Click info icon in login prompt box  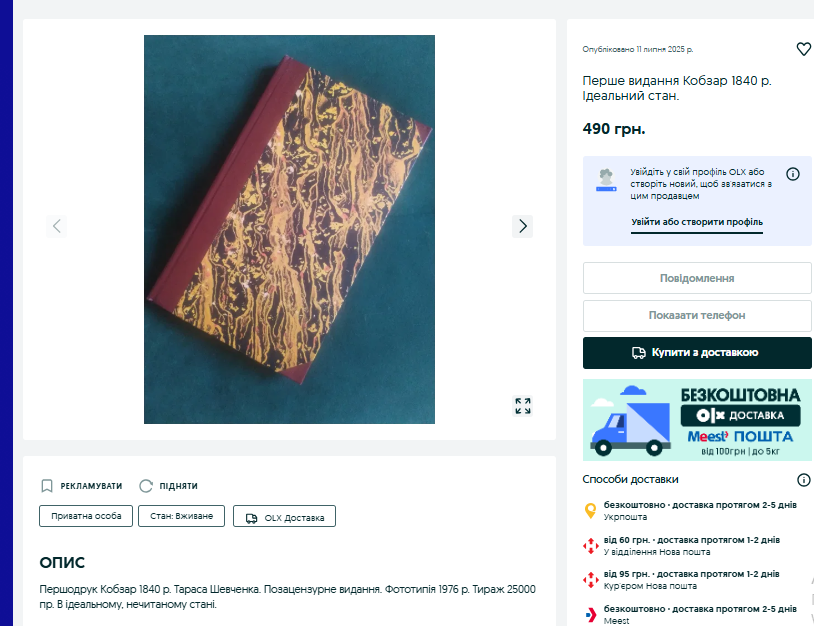coord(792,174)
